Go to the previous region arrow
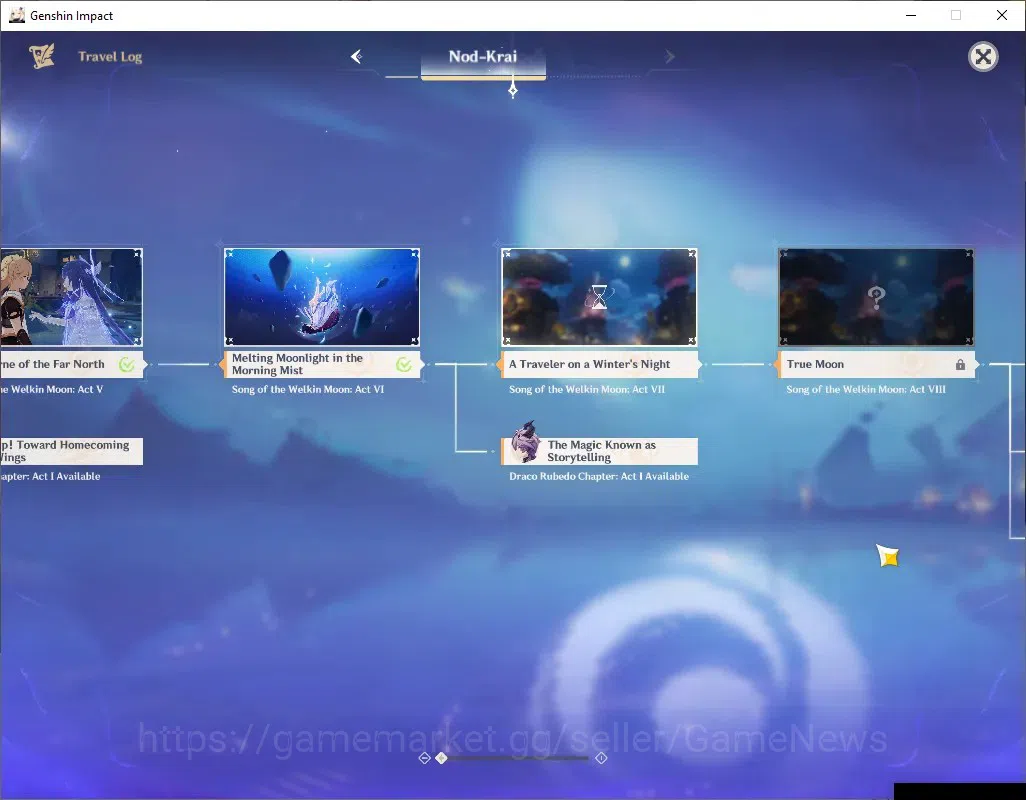The width and height of the screenshot is (1026, 800). pos(357,57)
